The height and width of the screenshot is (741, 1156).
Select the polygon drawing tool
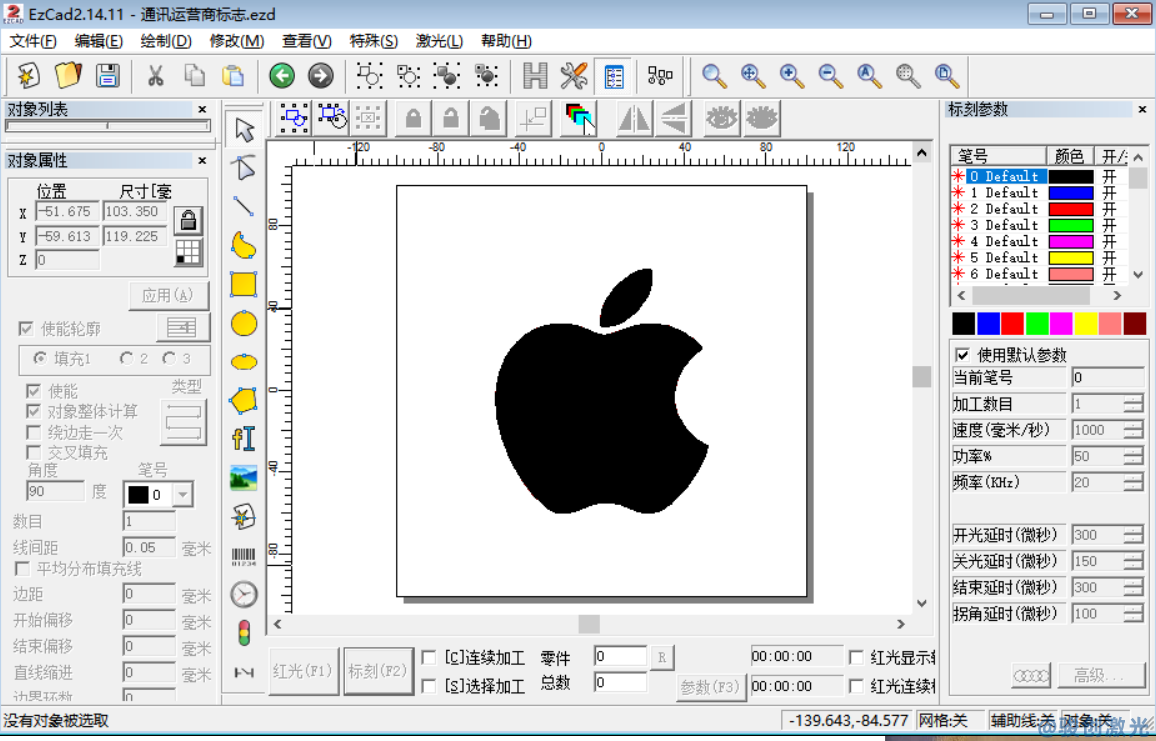(244, 400)
